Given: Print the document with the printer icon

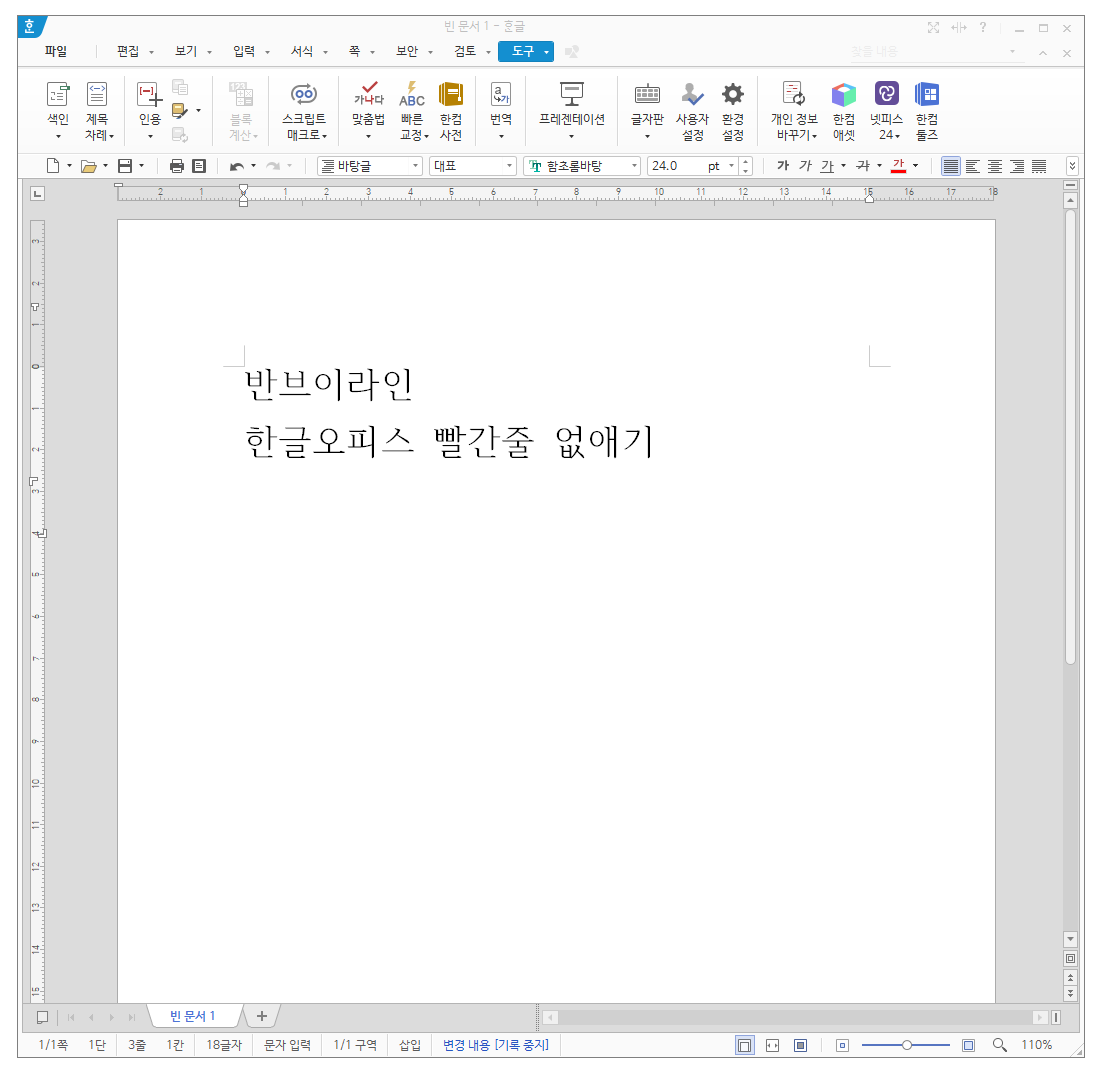Looking at the screenshot, I should coord(177,166).
